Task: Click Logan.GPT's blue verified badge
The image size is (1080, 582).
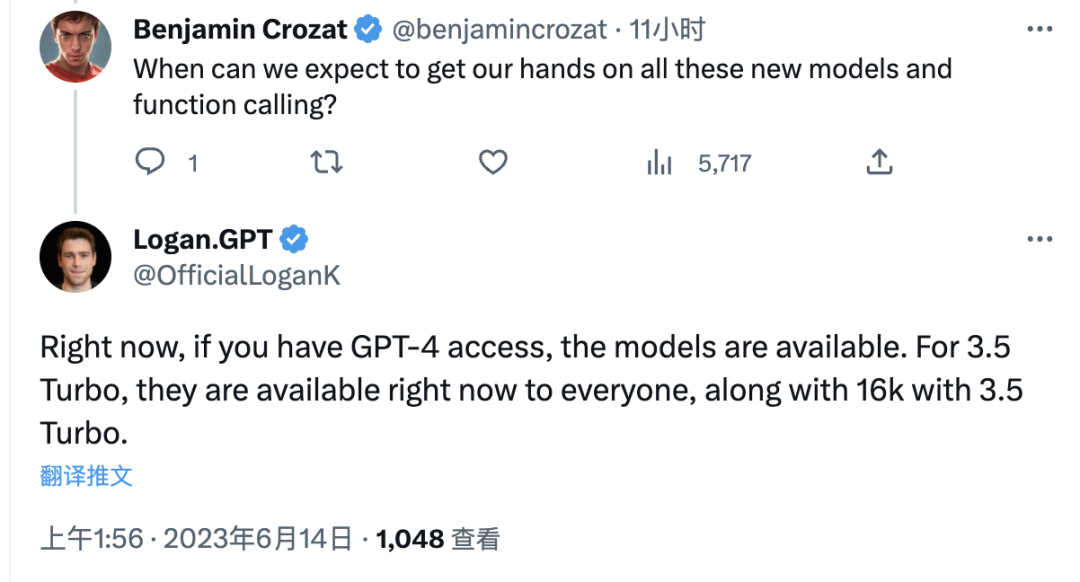Action: click(x=294, y=239)
